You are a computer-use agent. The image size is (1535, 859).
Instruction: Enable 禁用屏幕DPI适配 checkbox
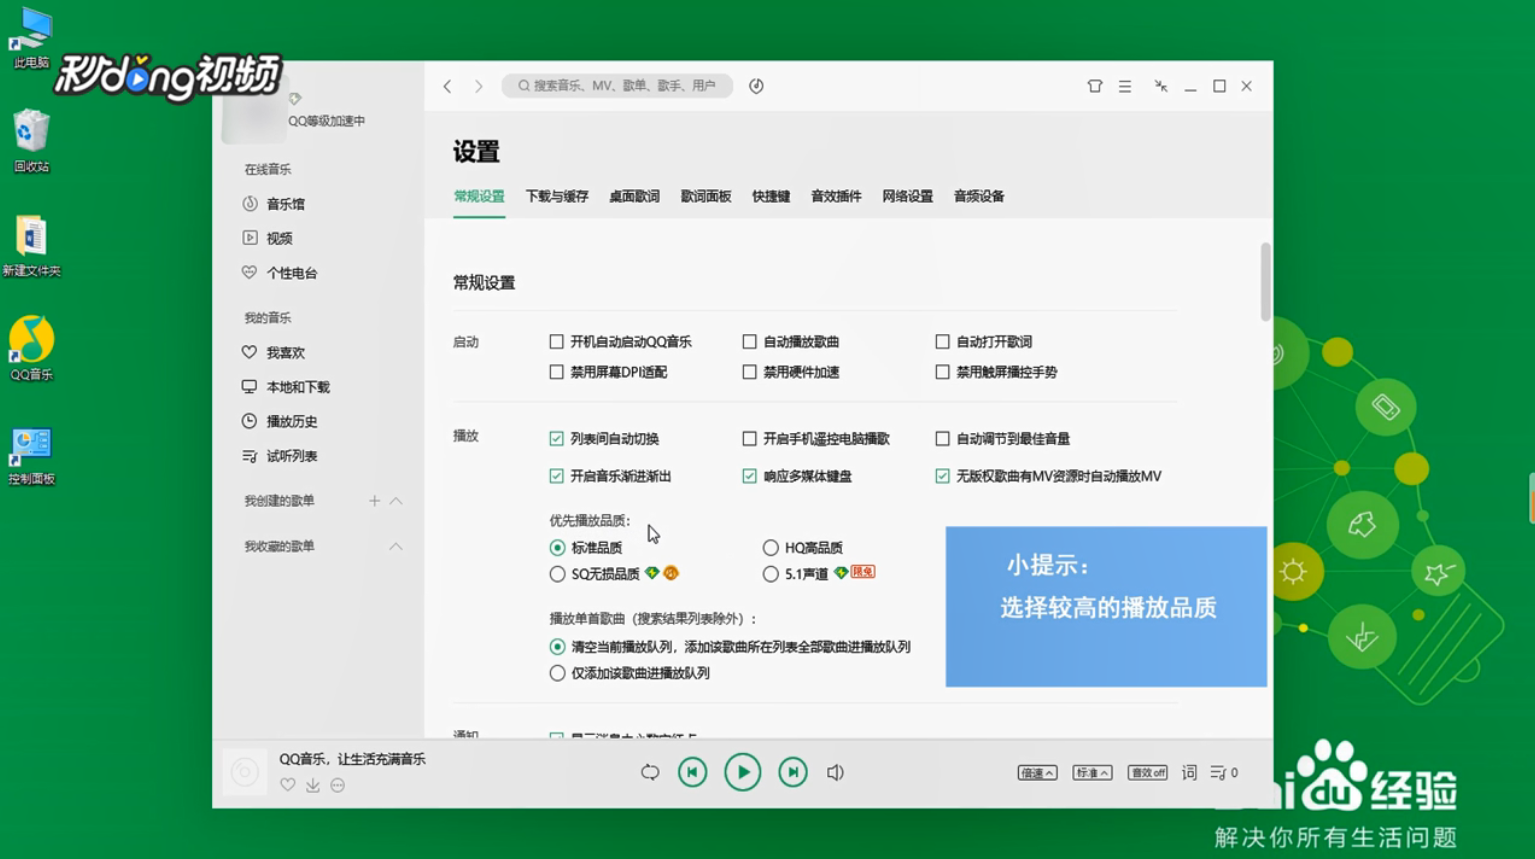click(x=556, y=372)
